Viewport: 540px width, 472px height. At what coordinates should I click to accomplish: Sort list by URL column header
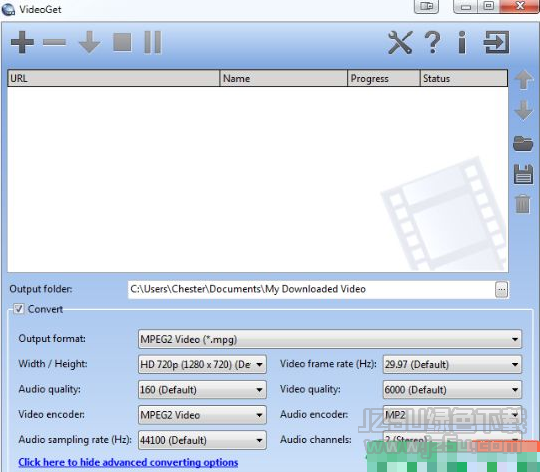tap(113, 78)
